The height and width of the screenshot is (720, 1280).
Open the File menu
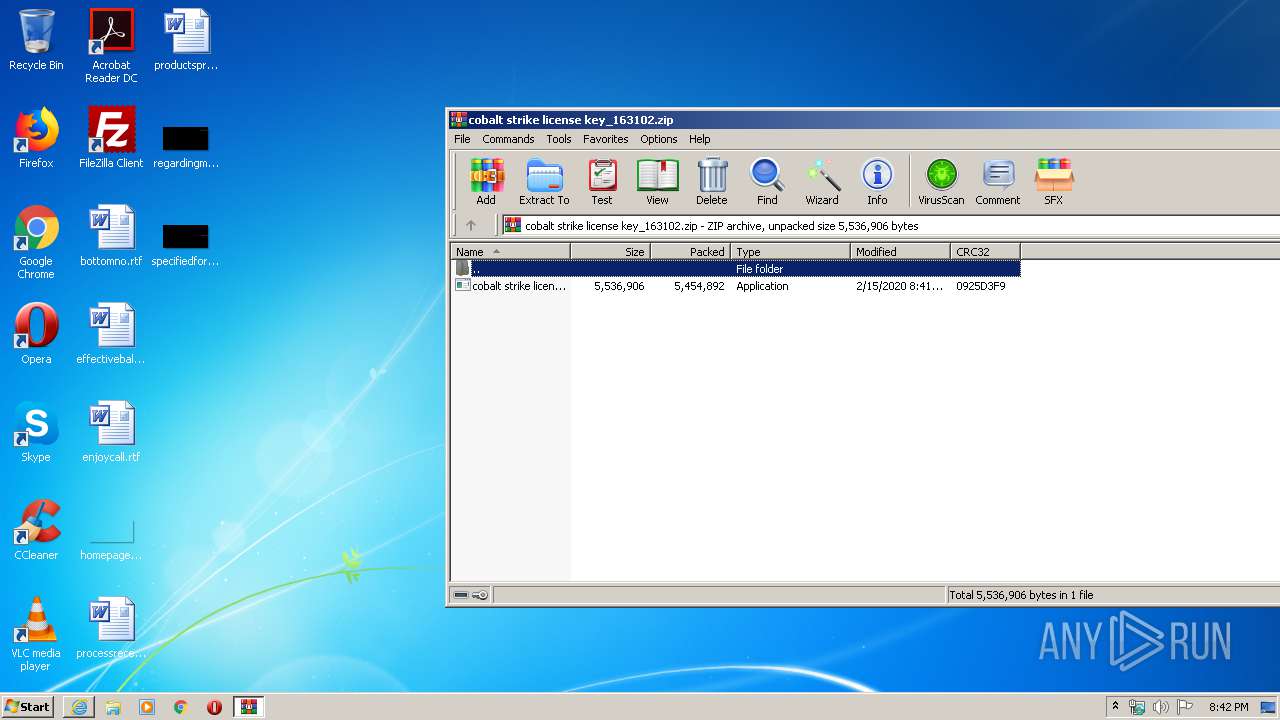(462, 139)
